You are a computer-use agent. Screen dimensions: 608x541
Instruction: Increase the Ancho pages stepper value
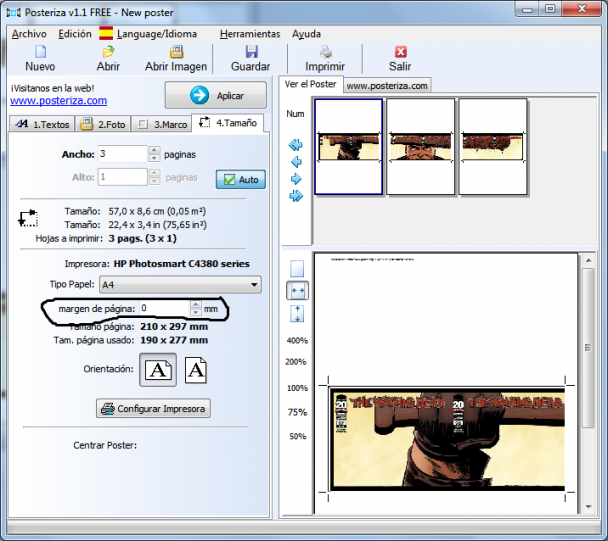point(154,150)
